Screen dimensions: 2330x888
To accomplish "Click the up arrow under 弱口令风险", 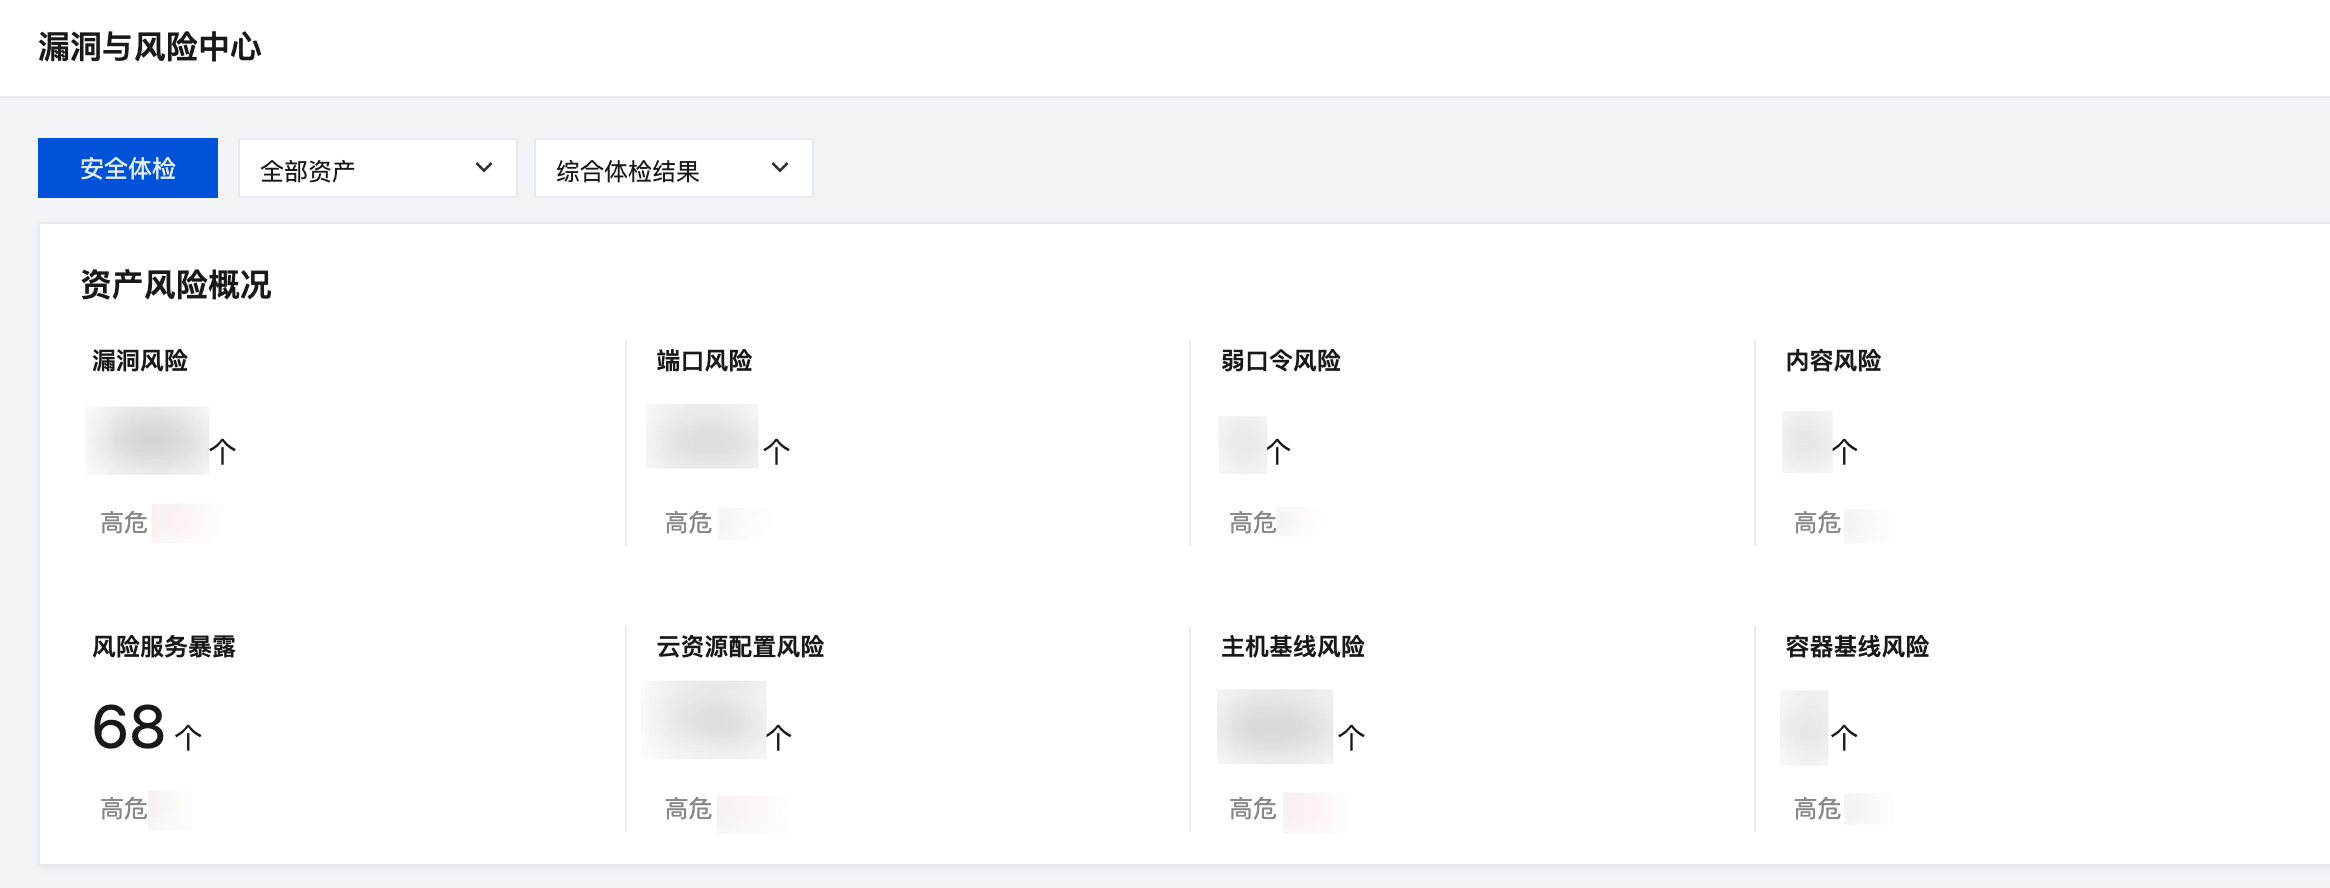I will (x=1278, y=451).
